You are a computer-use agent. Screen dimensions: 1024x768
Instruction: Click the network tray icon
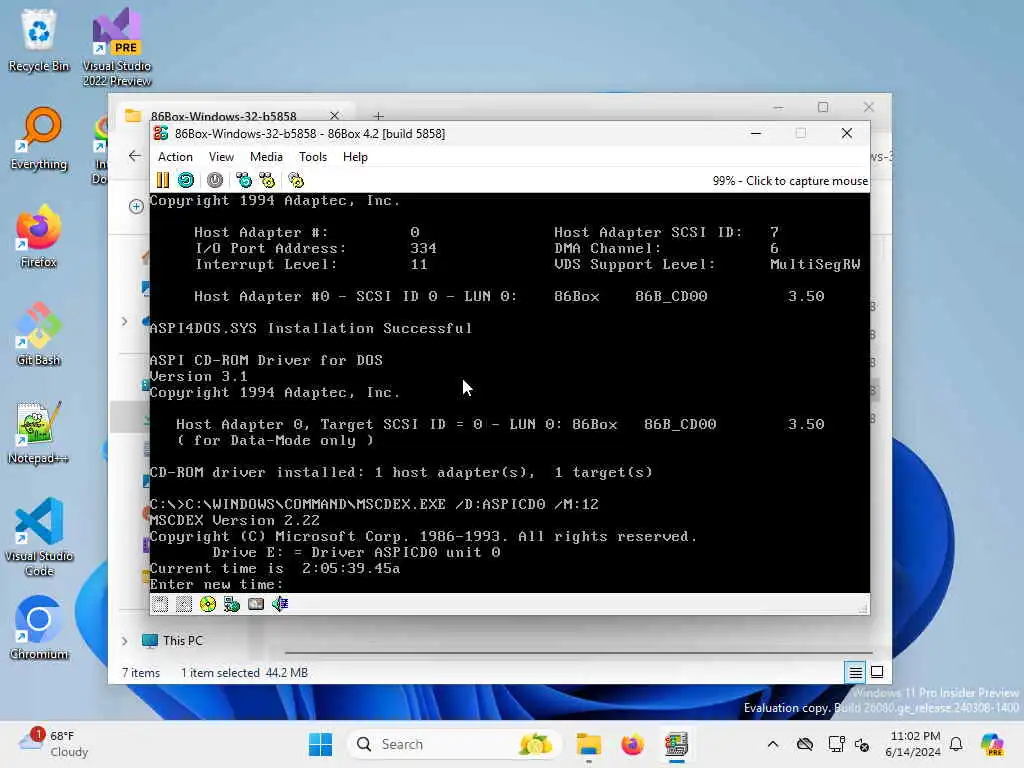coord(835,744)
